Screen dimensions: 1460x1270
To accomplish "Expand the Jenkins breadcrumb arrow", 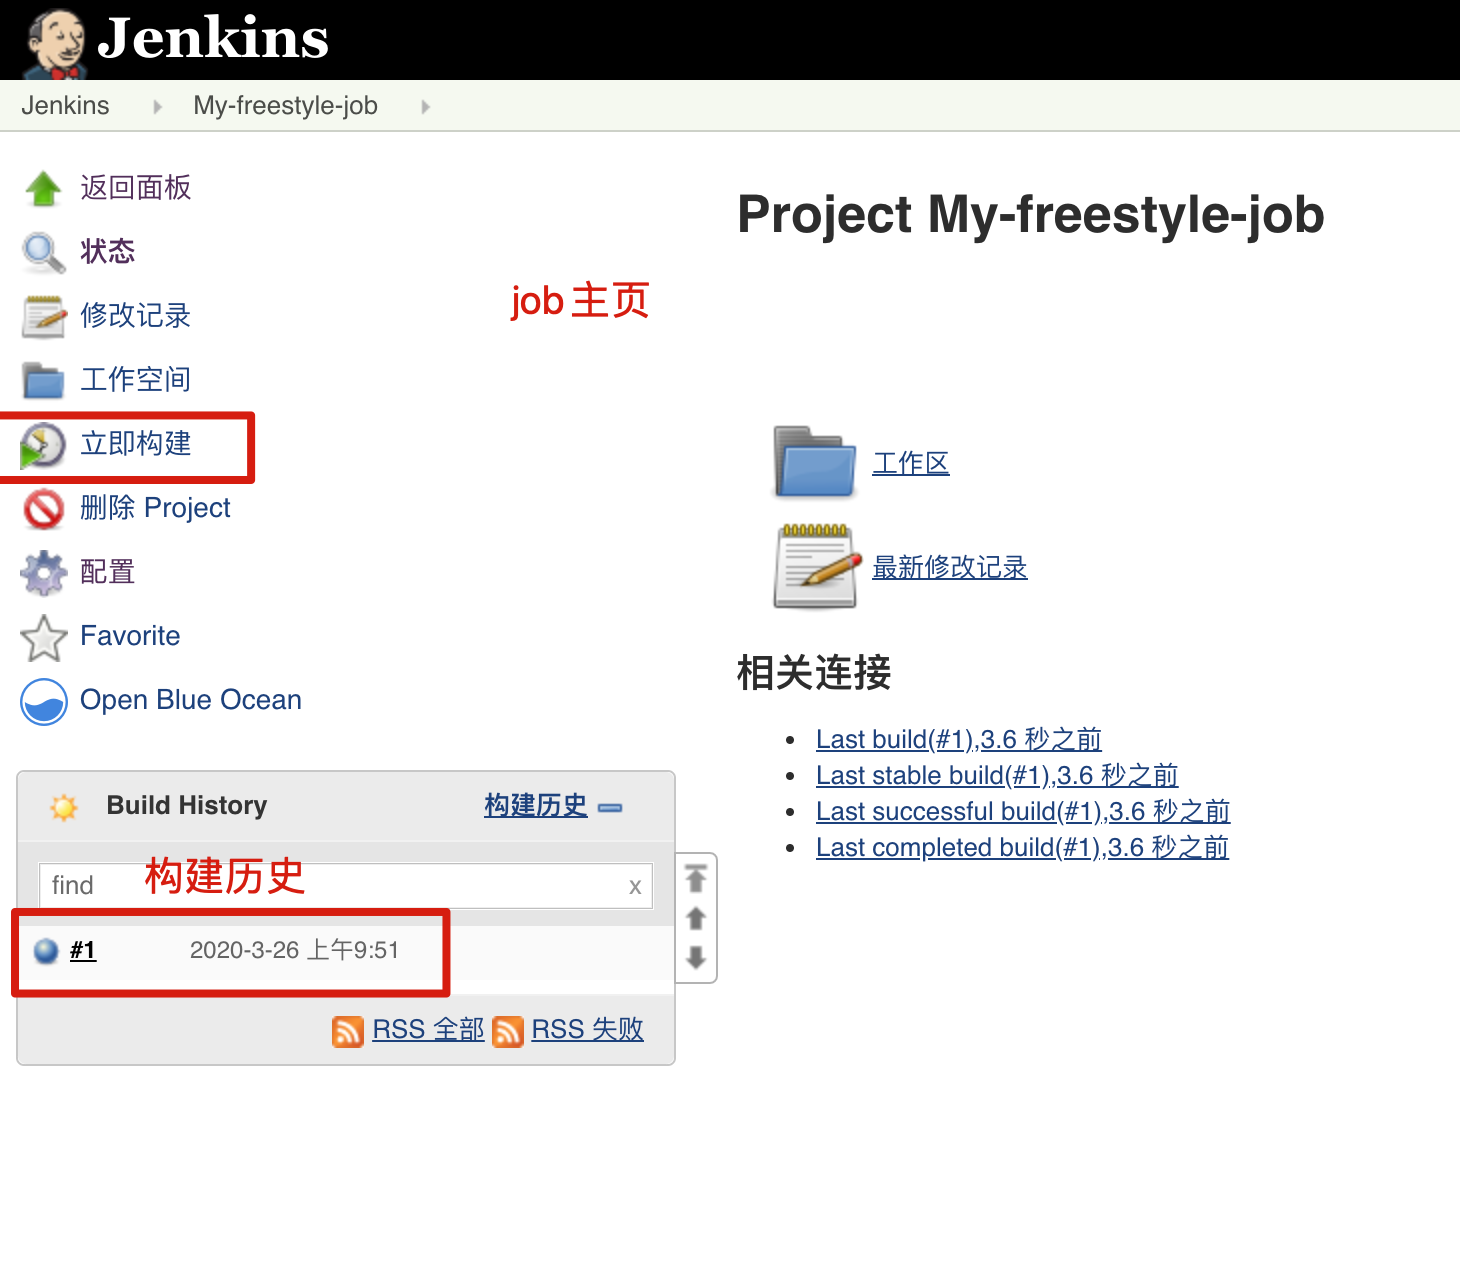I will (157, 106).
